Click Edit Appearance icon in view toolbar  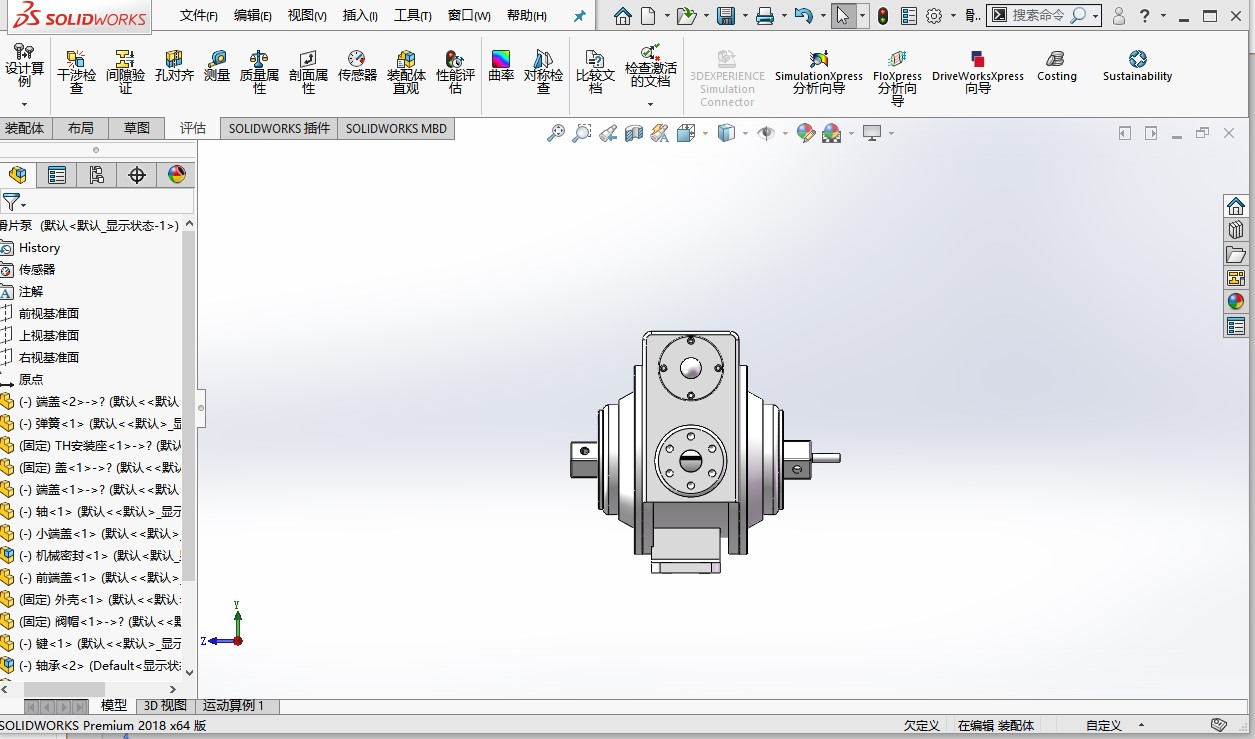click(806, 133)
